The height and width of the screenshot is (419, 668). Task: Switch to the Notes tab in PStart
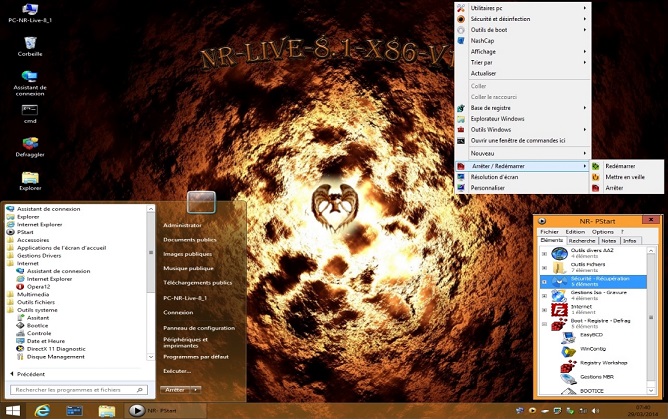(608, 241)
